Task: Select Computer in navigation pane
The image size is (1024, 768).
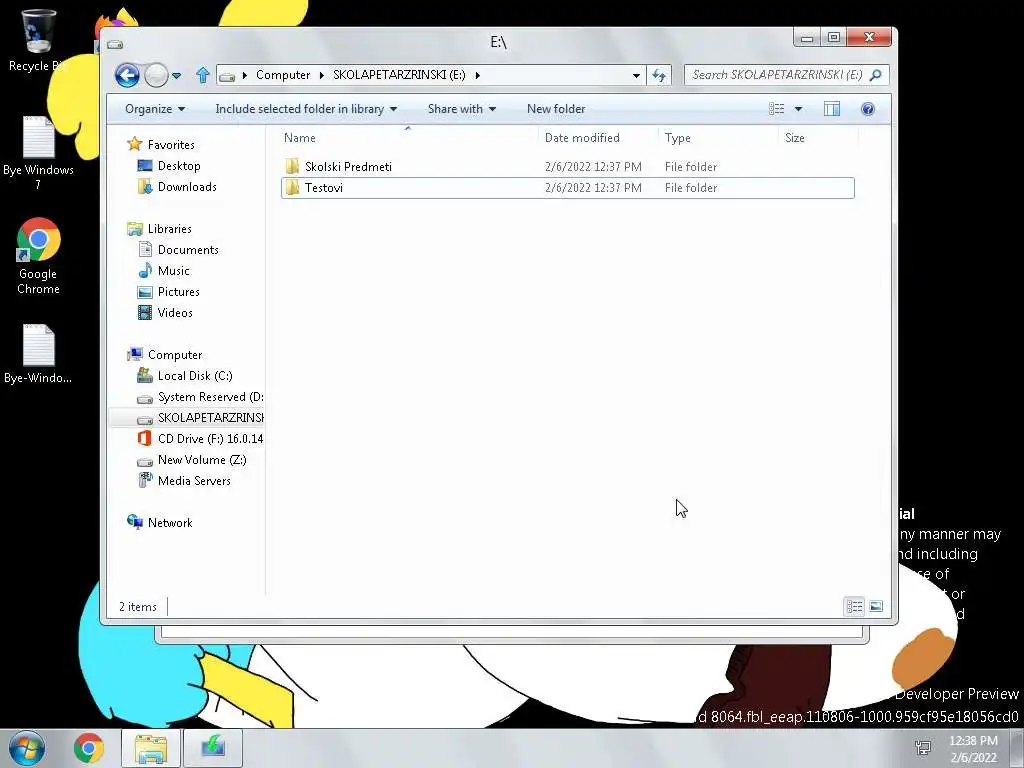Action: point(174,355)
